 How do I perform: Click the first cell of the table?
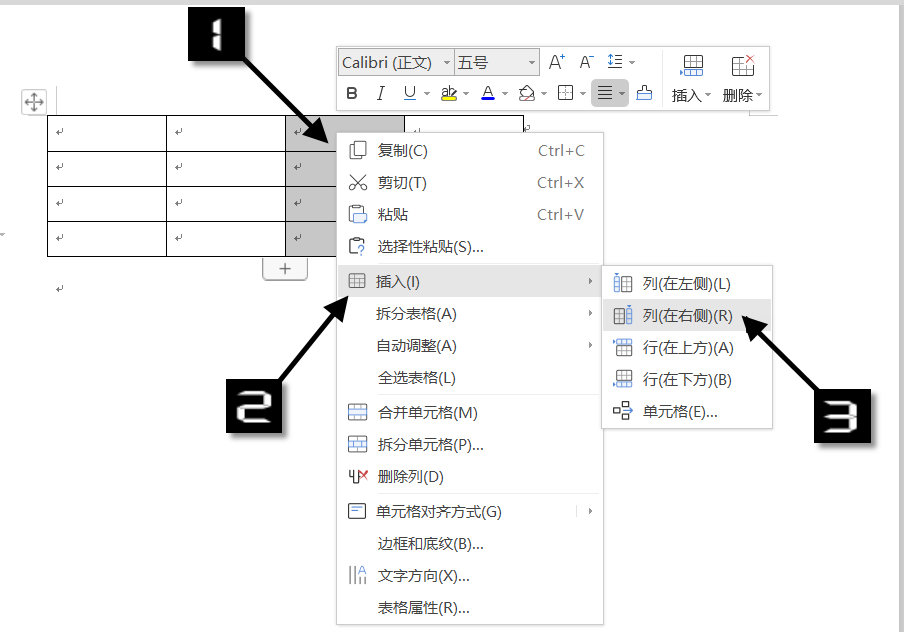click(x=107, y=133)
